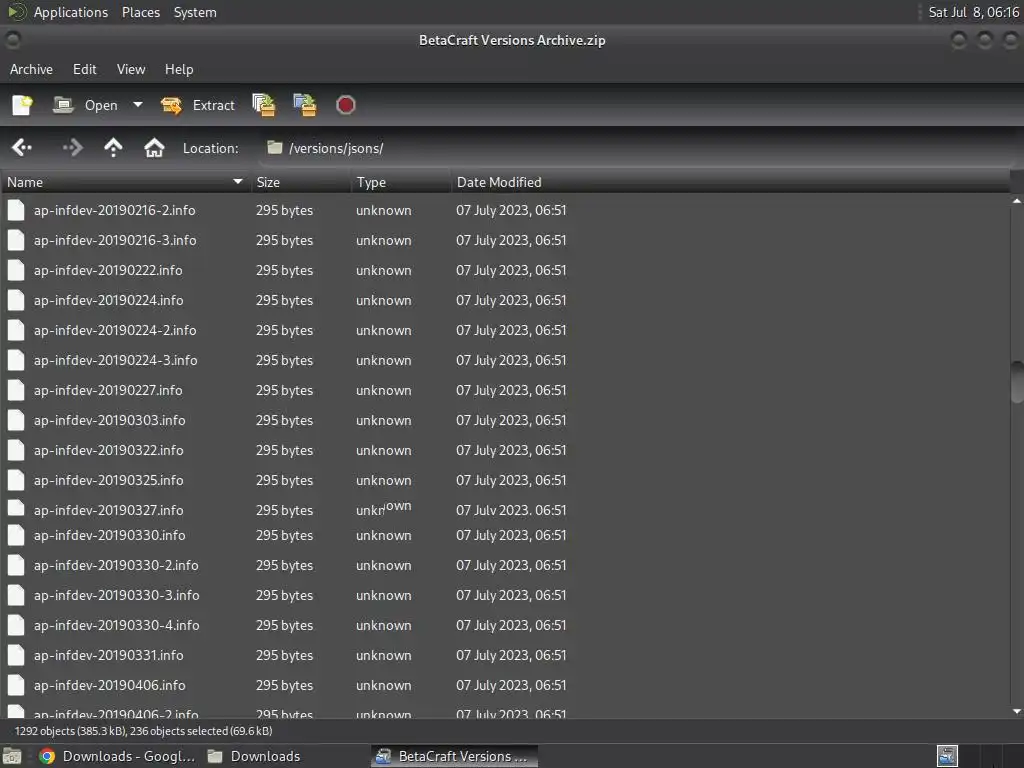Viewport: 1024px width, 768px height.
Task: Go to home location
Action: [154, 148]
